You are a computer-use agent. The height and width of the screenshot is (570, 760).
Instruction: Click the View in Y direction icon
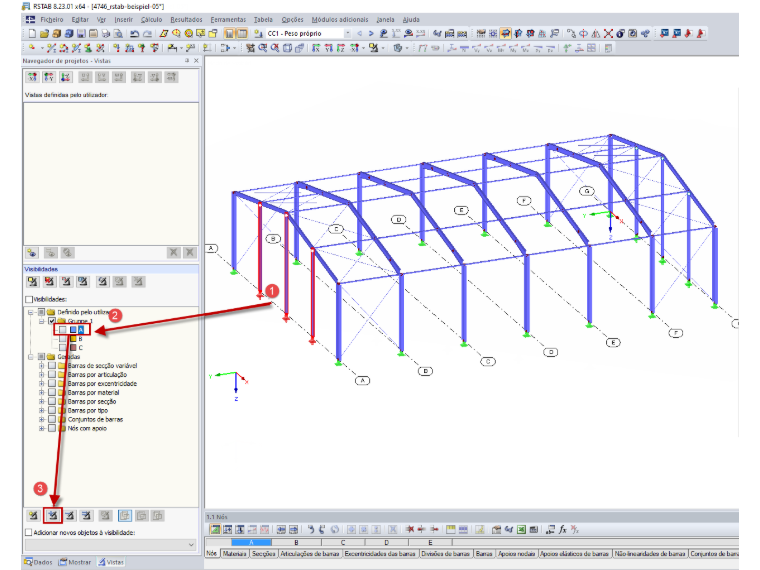[x=329, y=48]
